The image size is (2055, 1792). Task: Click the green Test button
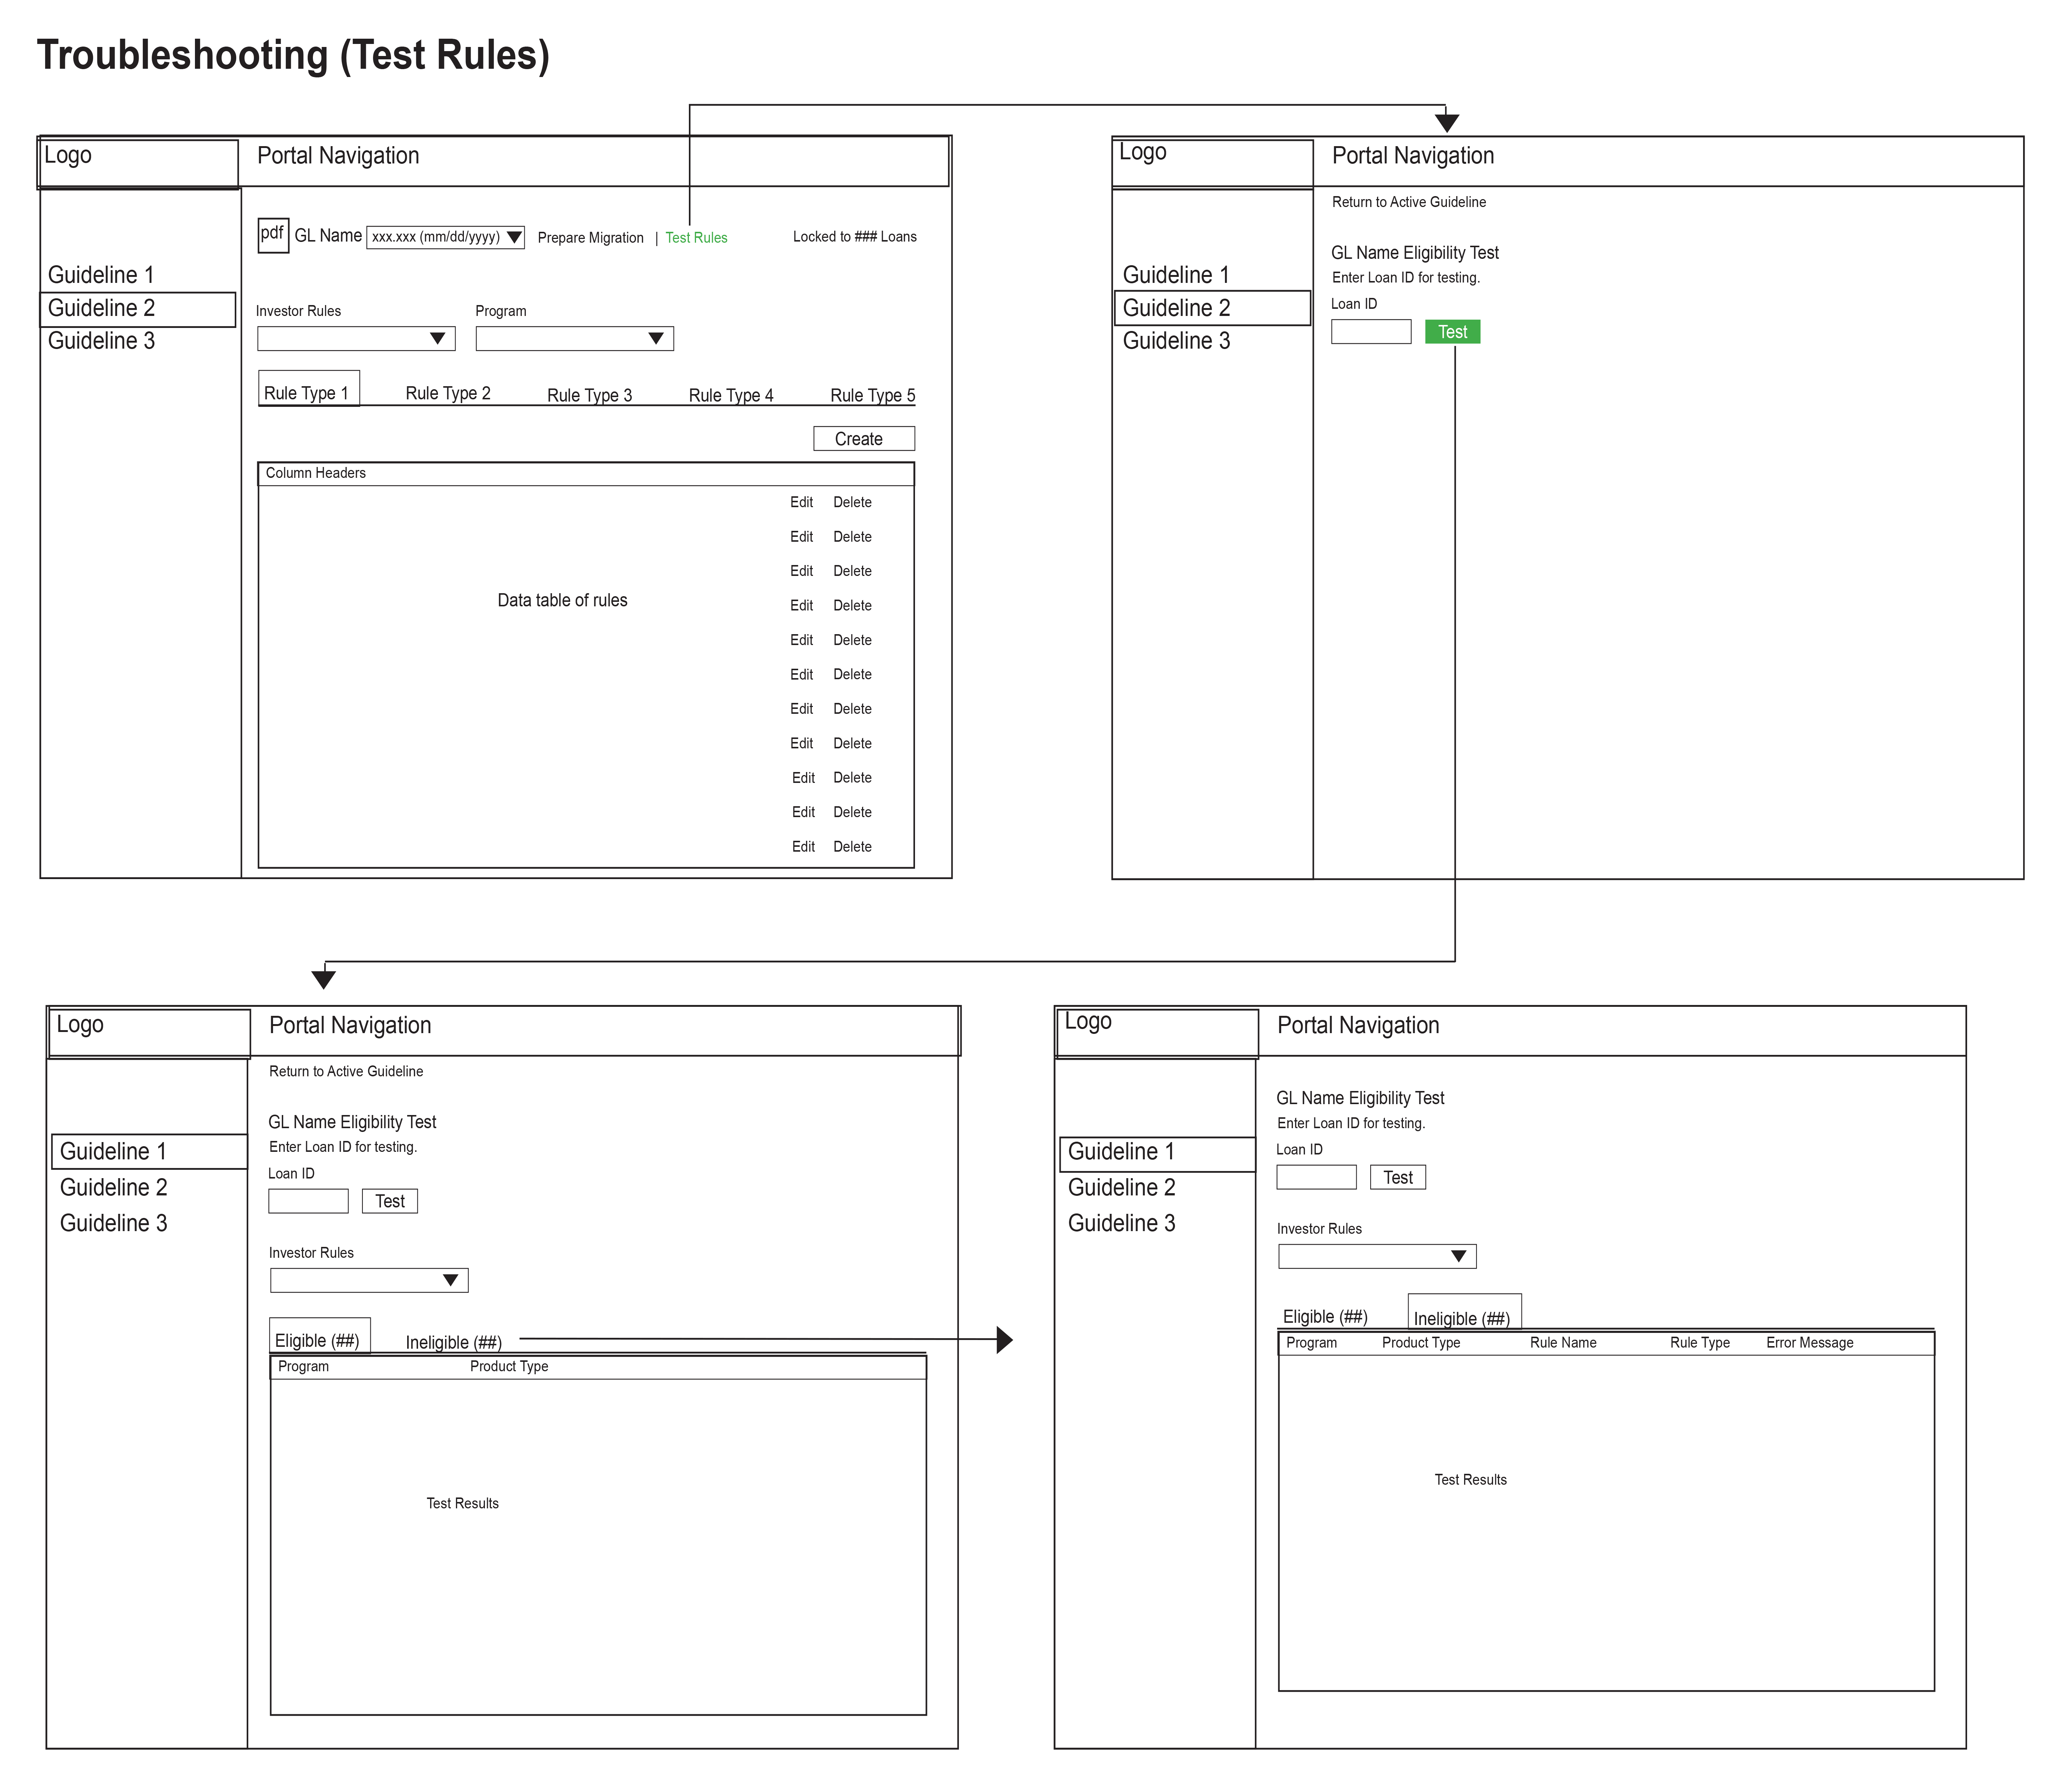(1452, 332)
